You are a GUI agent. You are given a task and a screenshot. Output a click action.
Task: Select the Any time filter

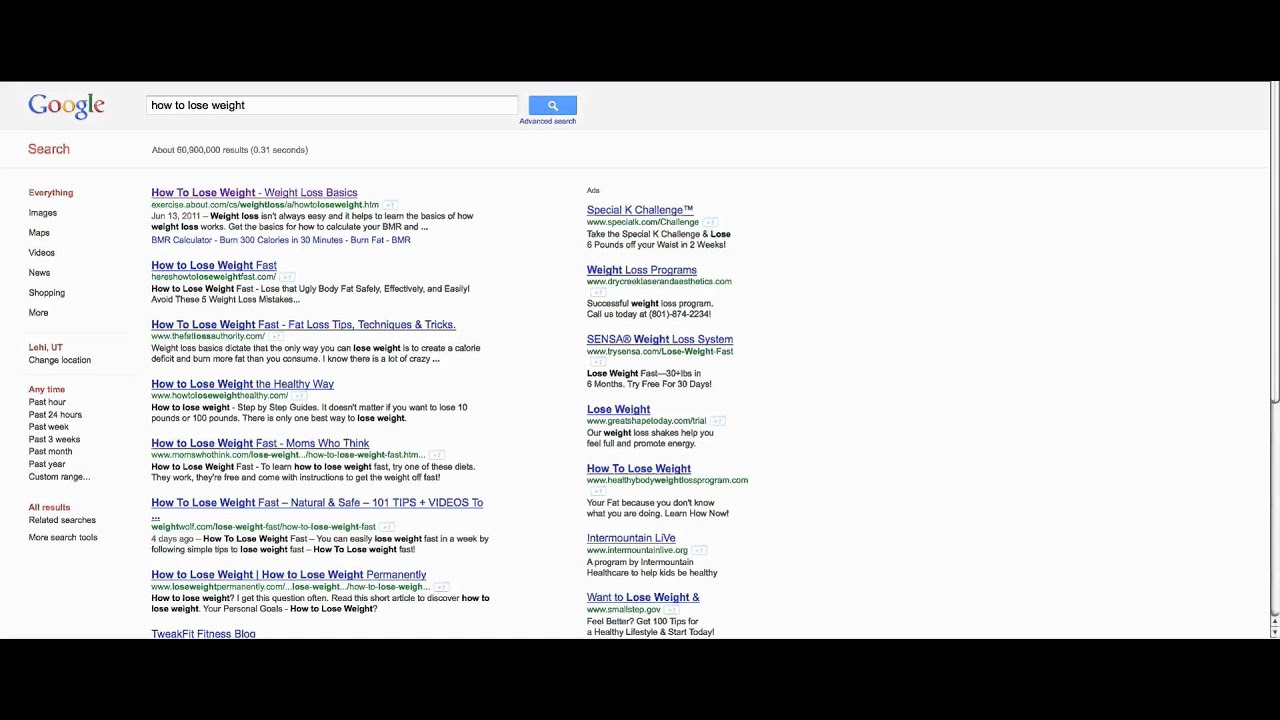click(x=47, y=389)
